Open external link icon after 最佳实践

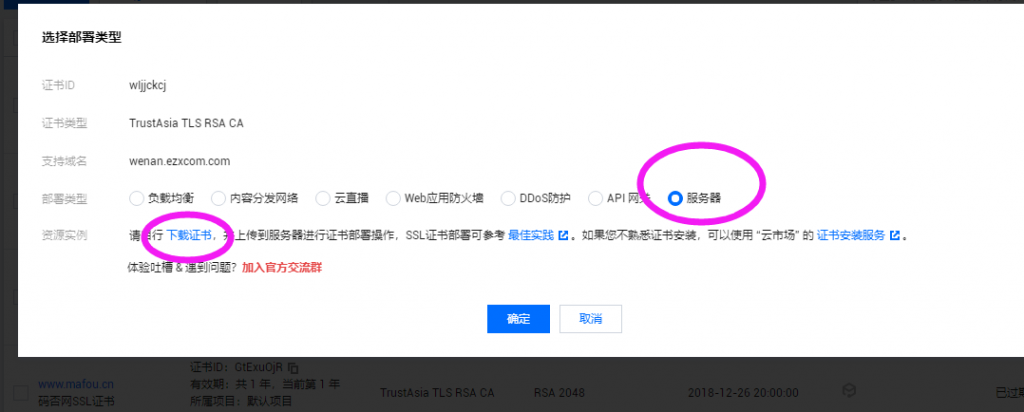564,236
